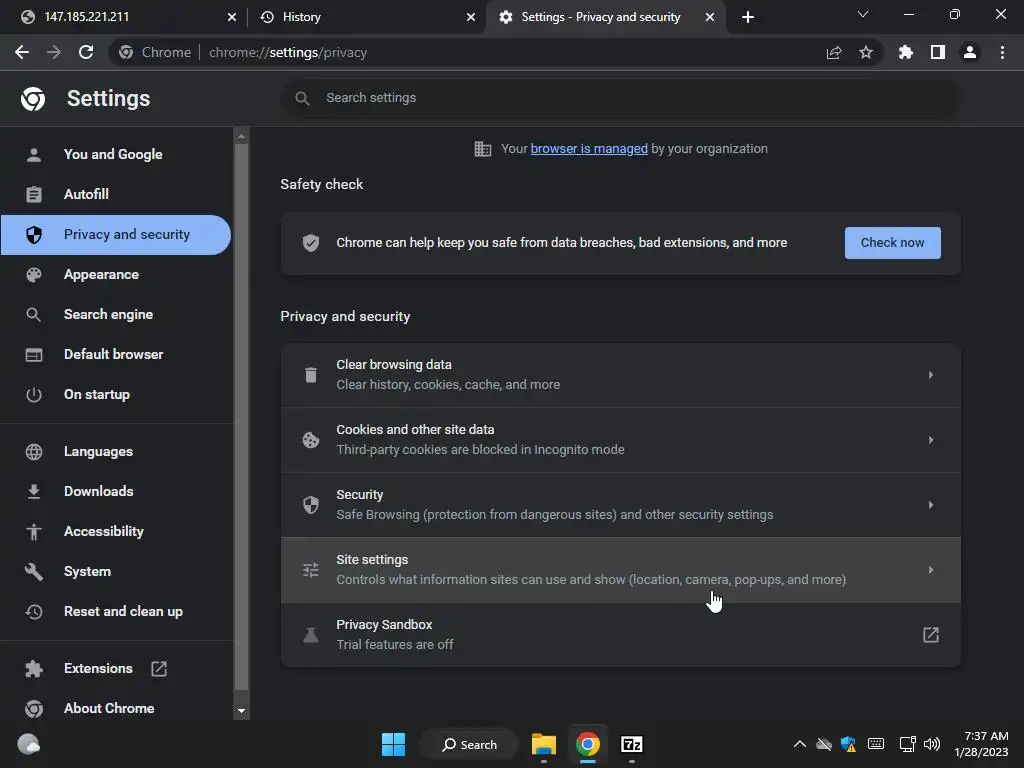Open Privacy Sandbox row

[x=620, y=635]
